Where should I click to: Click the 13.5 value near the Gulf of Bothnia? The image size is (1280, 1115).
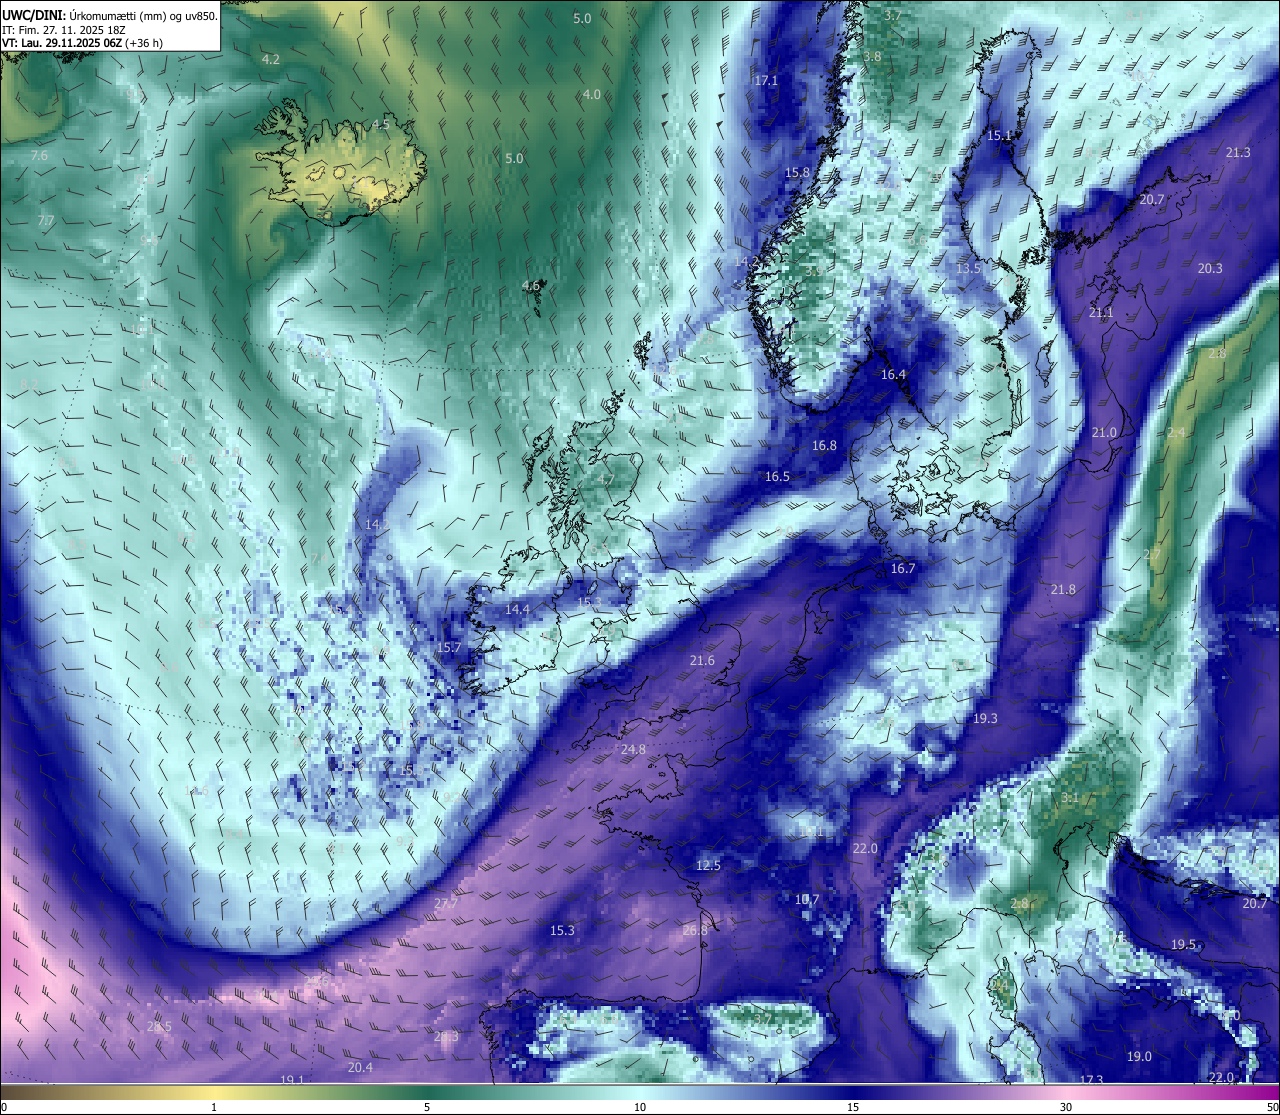[x=968, y=268]
